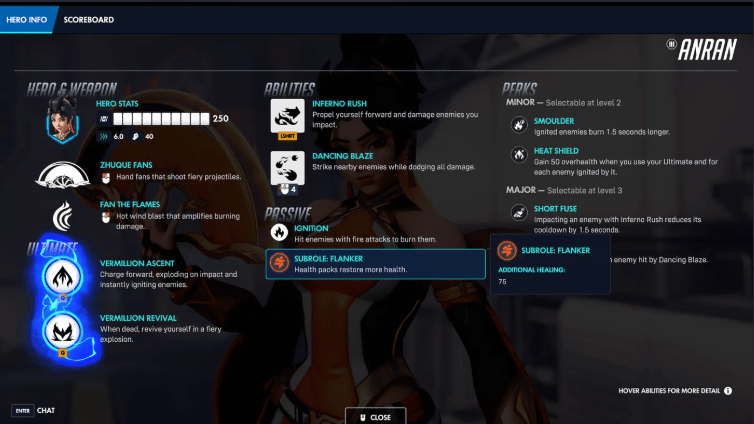This screenshot has width=754, height=424.
Task: Select the Hero Info tab
Action: pos(26,19)
